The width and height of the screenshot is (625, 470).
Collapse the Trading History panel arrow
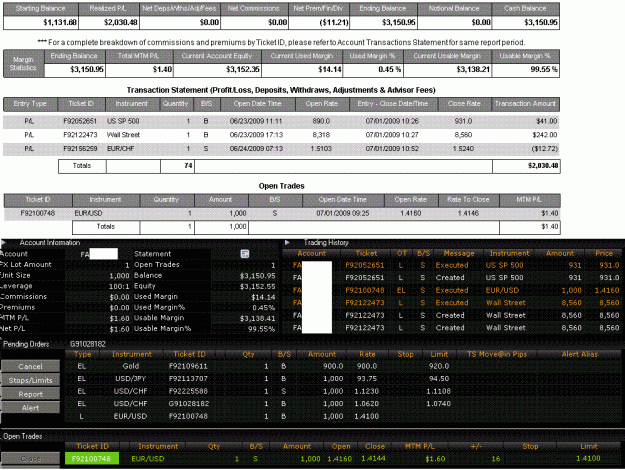[287, 242]
